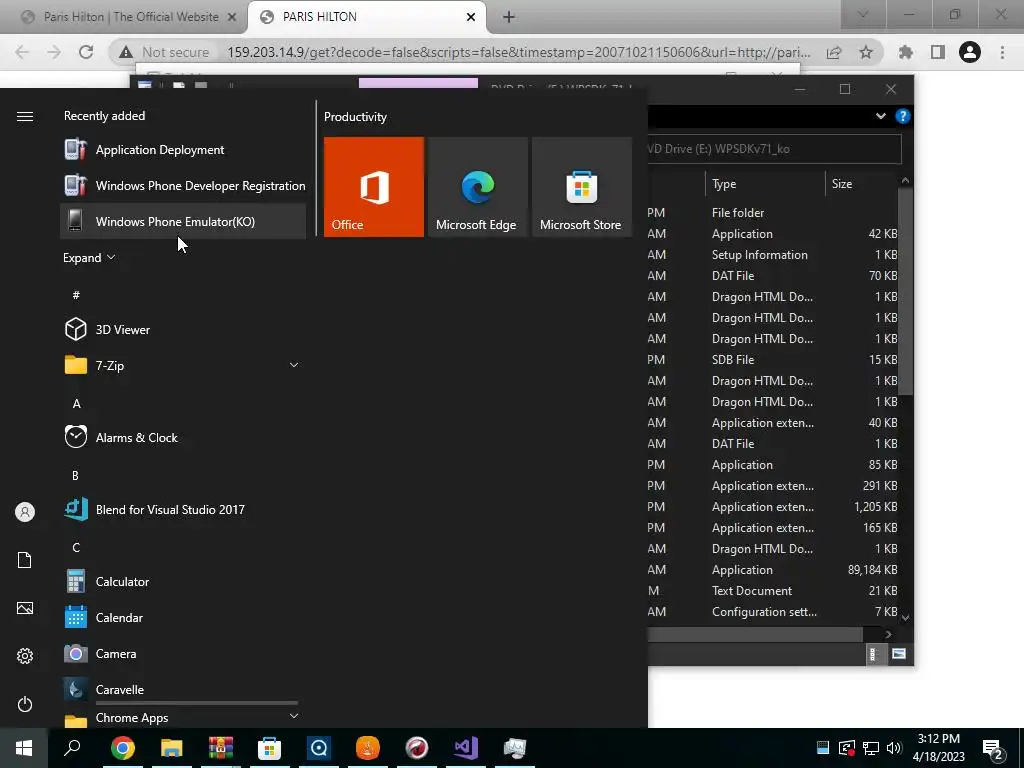
Task: Open the Calendar app
Action: (183, 617)
